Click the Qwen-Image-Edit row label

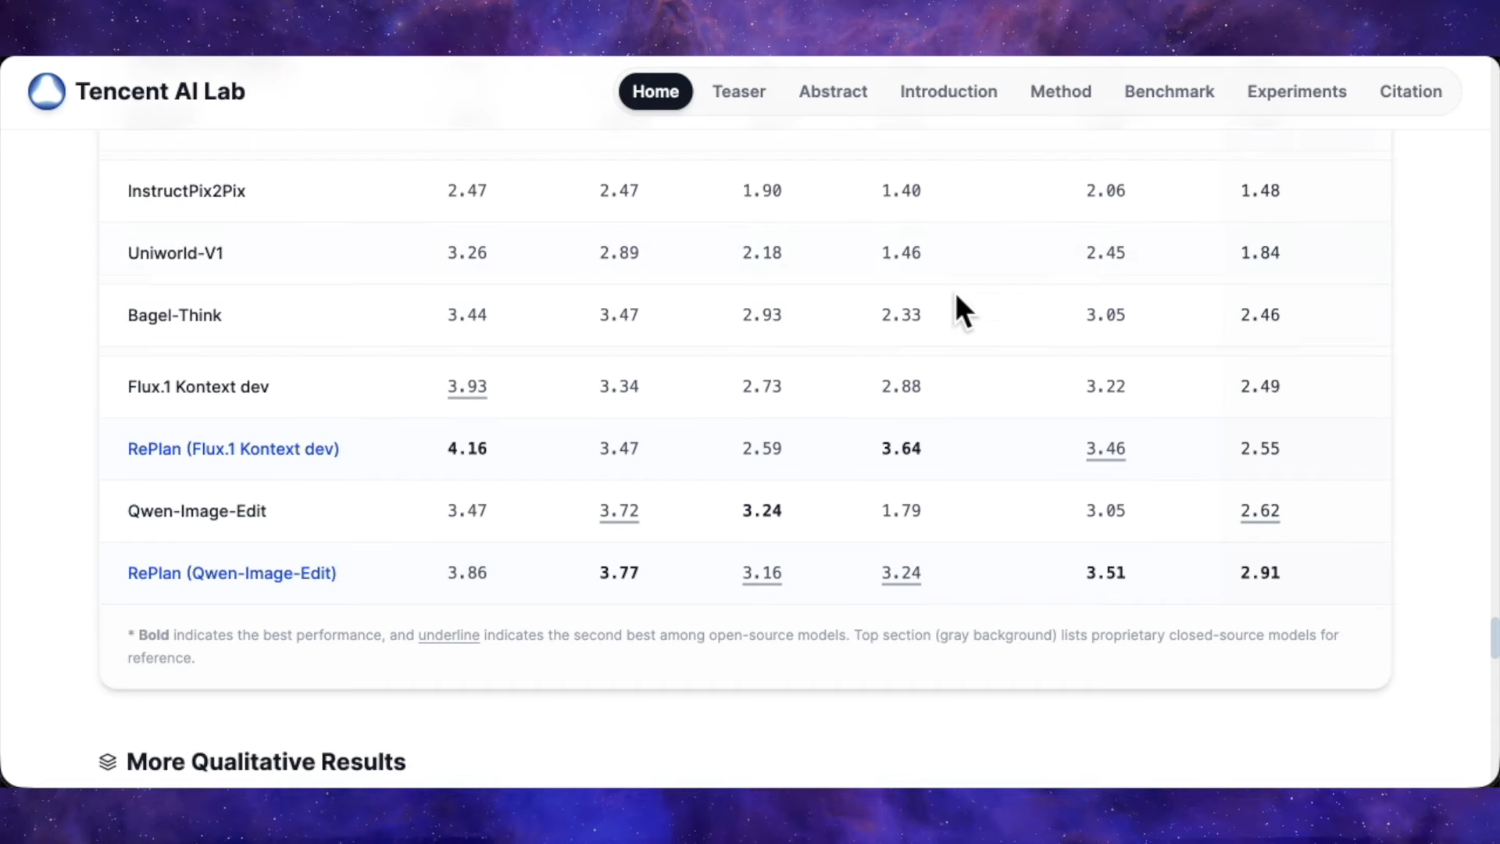tap(197, 511)
